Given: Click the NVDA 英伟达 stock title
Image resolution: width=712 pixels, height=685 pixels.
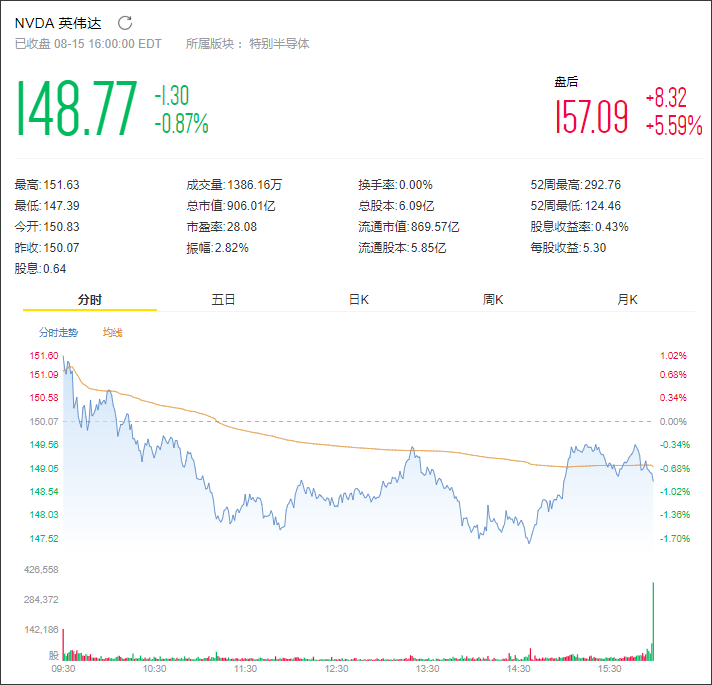Looking at the screenshot, I should click(x=58, y=23).
